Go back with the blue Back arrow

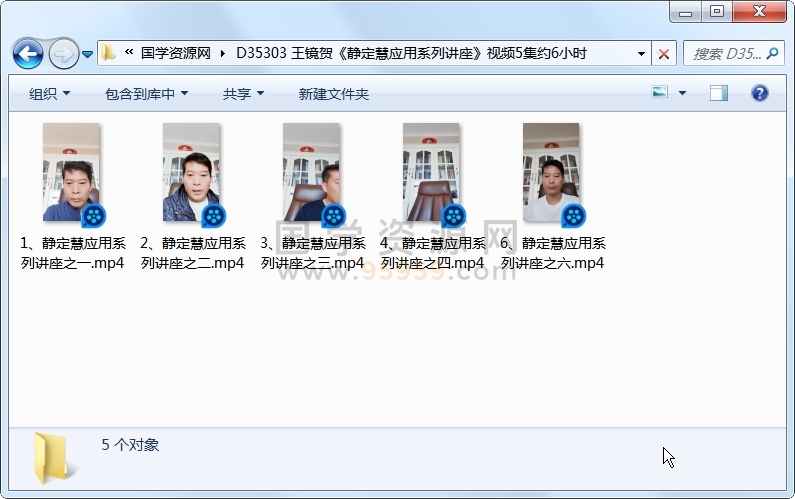28,53
